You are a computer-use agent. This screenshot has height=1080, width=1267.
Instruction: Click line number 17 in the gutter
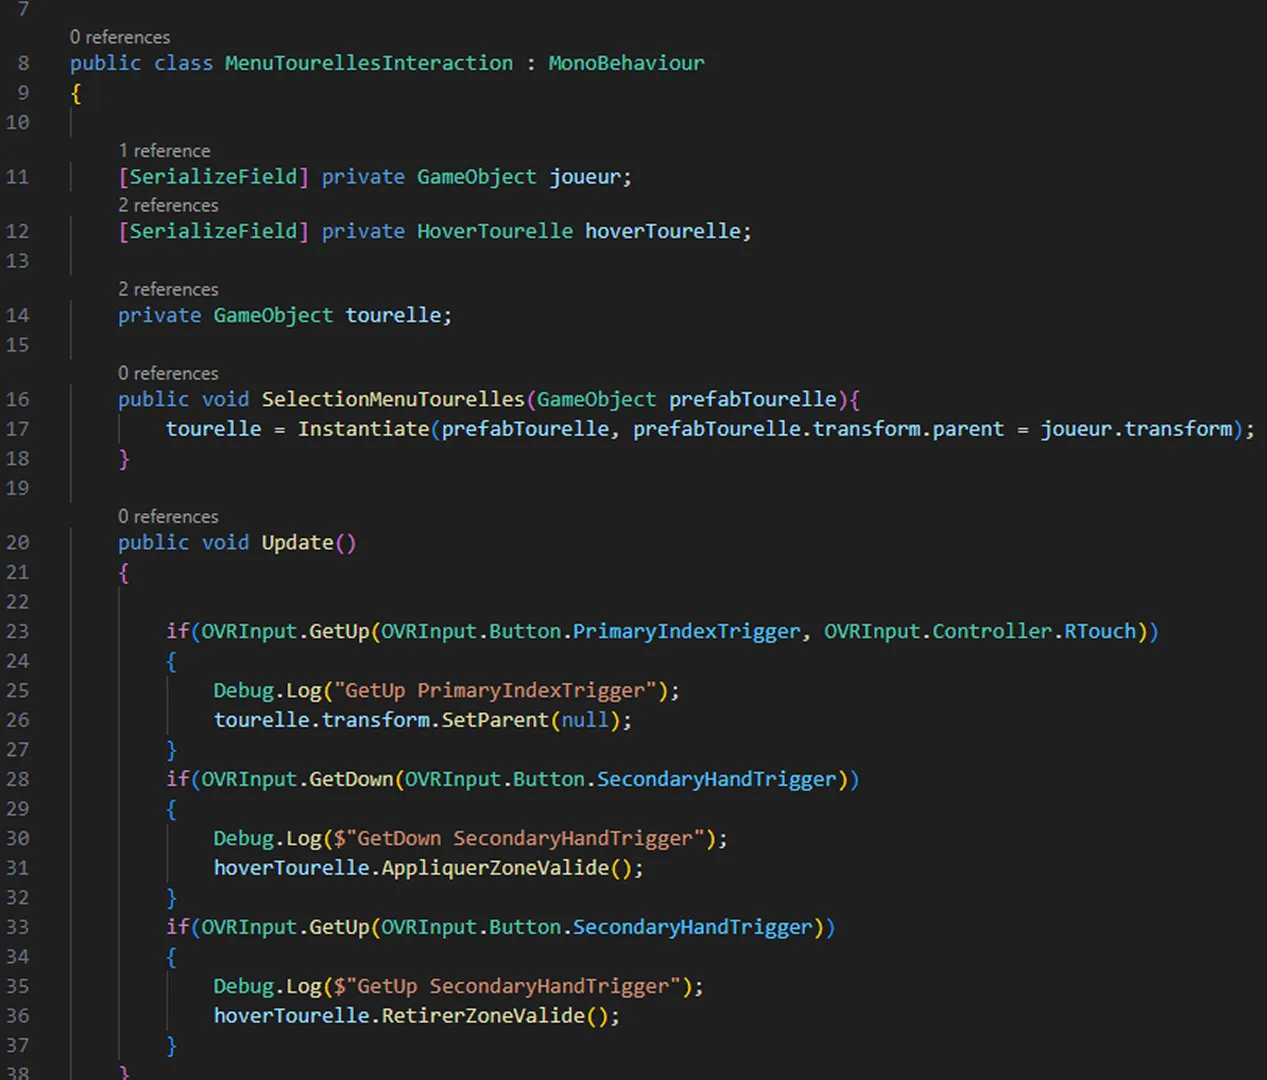[17, 429]
